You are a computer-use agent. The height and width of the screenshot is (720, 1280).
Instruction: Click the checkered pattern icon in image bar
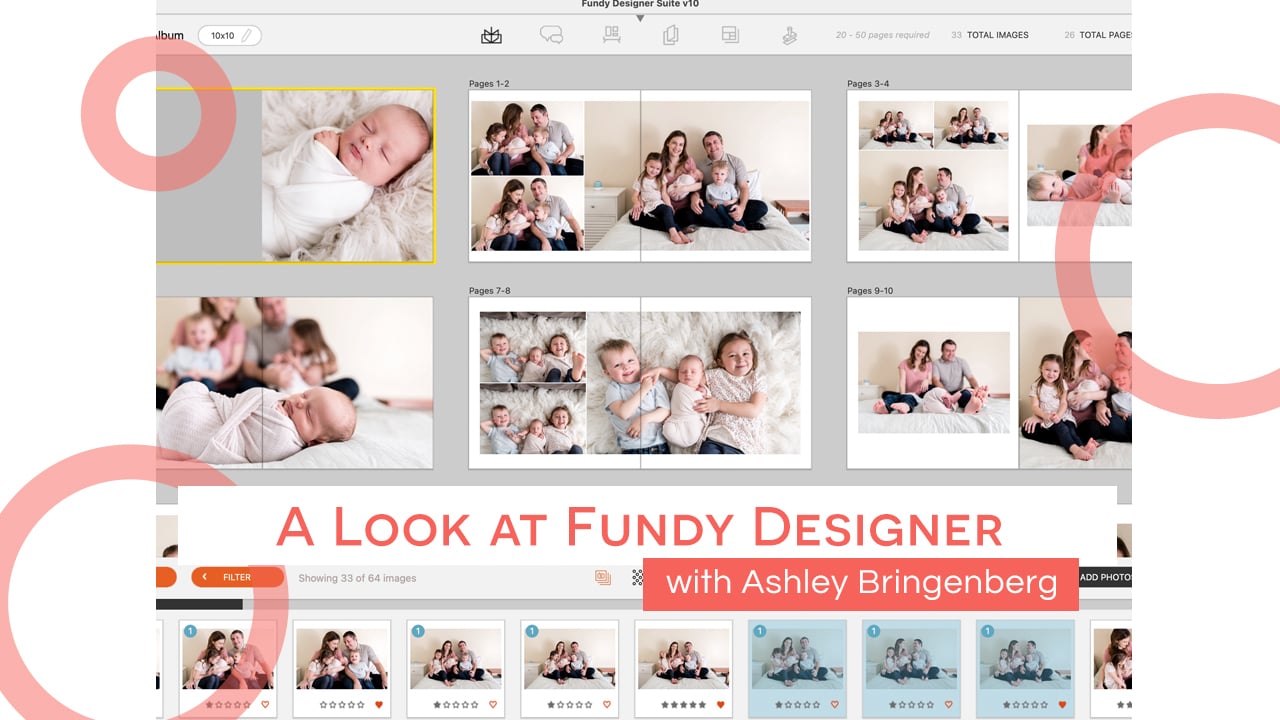click(x=637, y=577)
